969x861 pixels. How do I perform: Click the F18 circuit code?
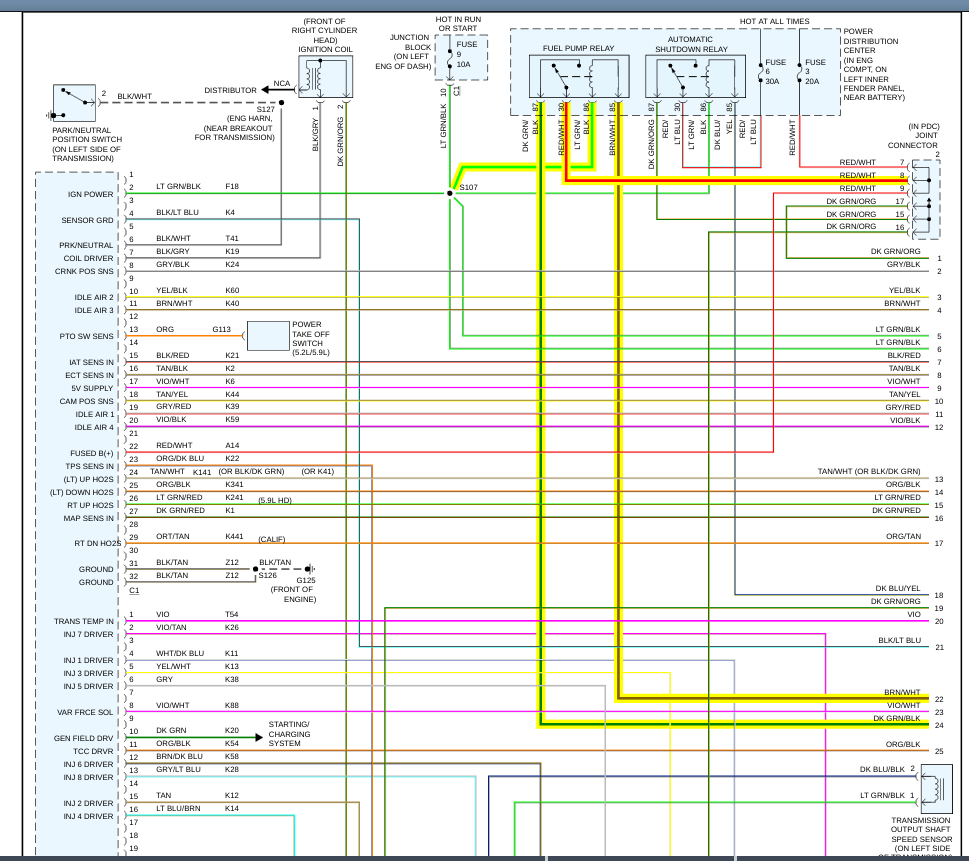click(232, 186)
